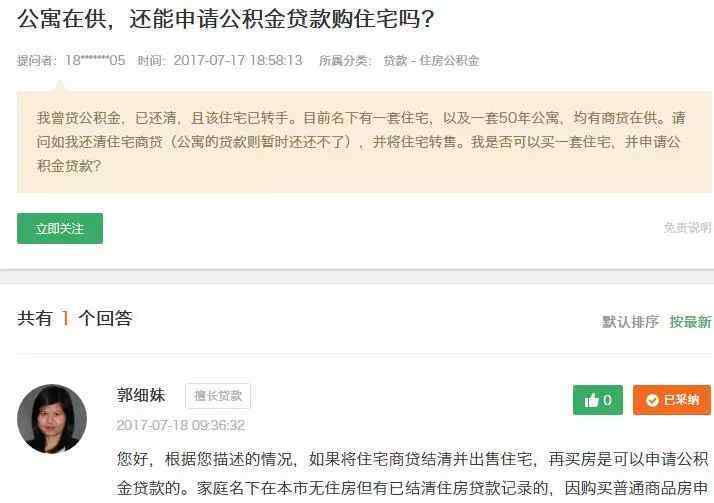Open the 免责说明 disclaimer link

(x=688, y=228)
